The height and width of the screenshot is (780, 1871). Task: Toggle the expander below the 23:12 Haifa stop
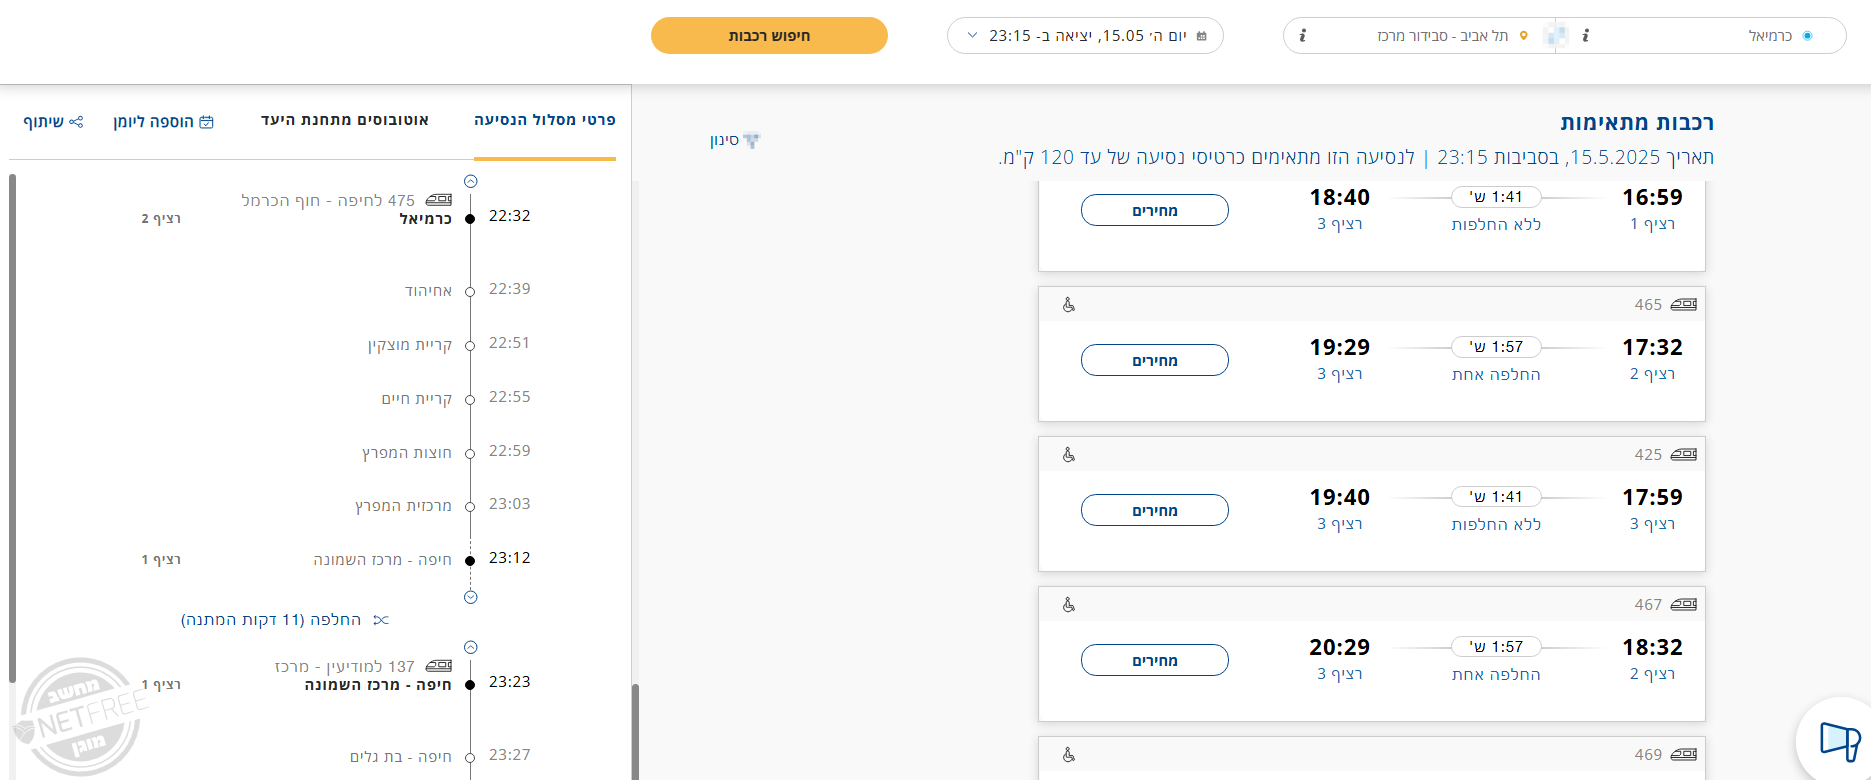click(x=471, y=597)
